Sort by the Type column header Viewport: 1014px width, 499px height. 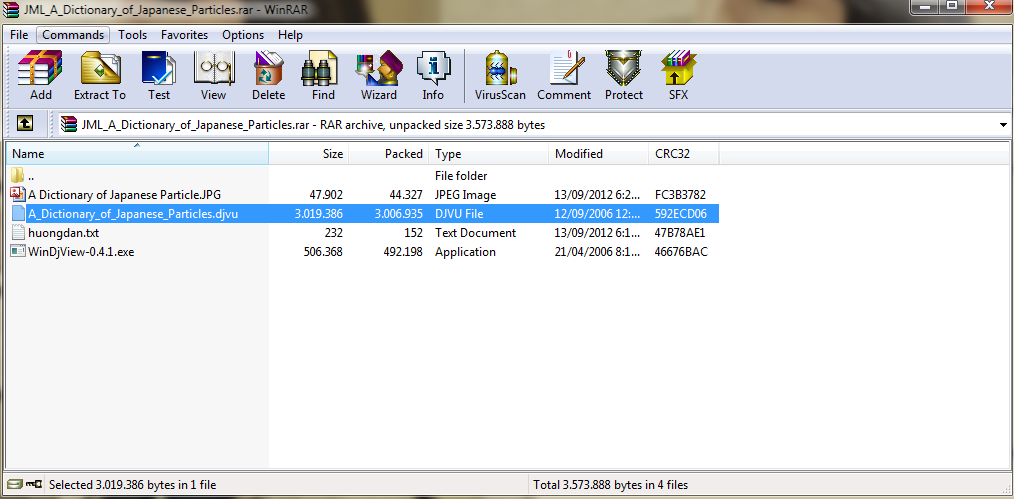coord(489,154)
